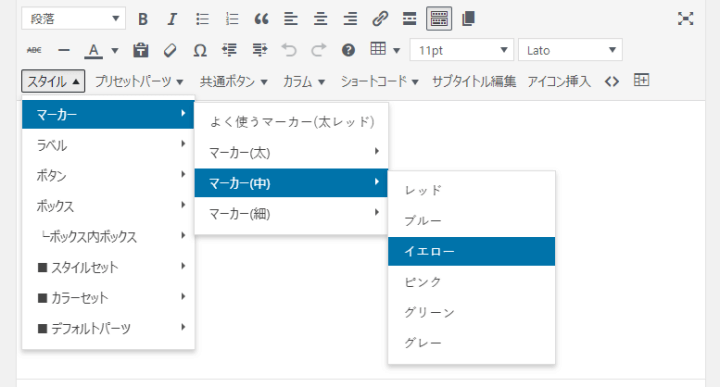Insert a numbered list

point(232,19)
